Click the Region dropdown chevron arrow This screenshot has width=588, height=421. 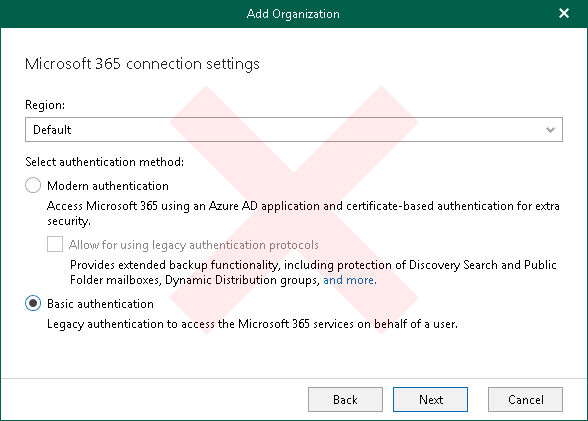tap(550, 130)
